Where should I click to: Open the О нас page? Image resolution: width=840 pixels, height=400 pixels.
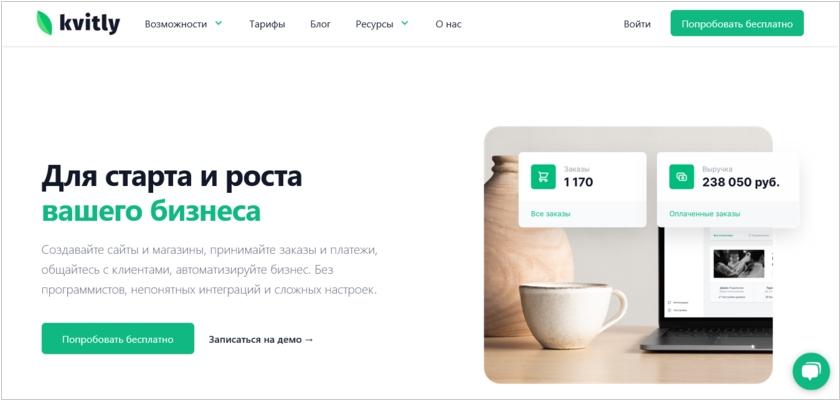(x=448, y=24)
